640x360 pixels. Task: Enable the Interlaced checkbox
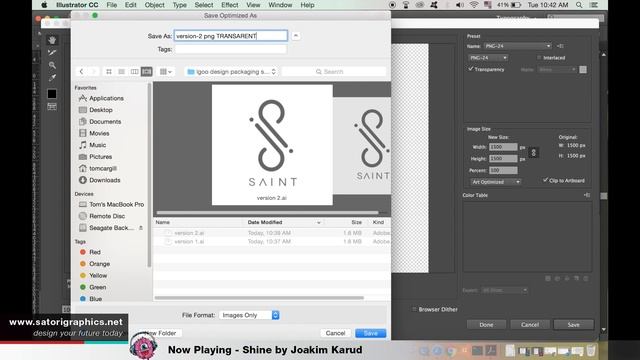[x=539, y=58]
